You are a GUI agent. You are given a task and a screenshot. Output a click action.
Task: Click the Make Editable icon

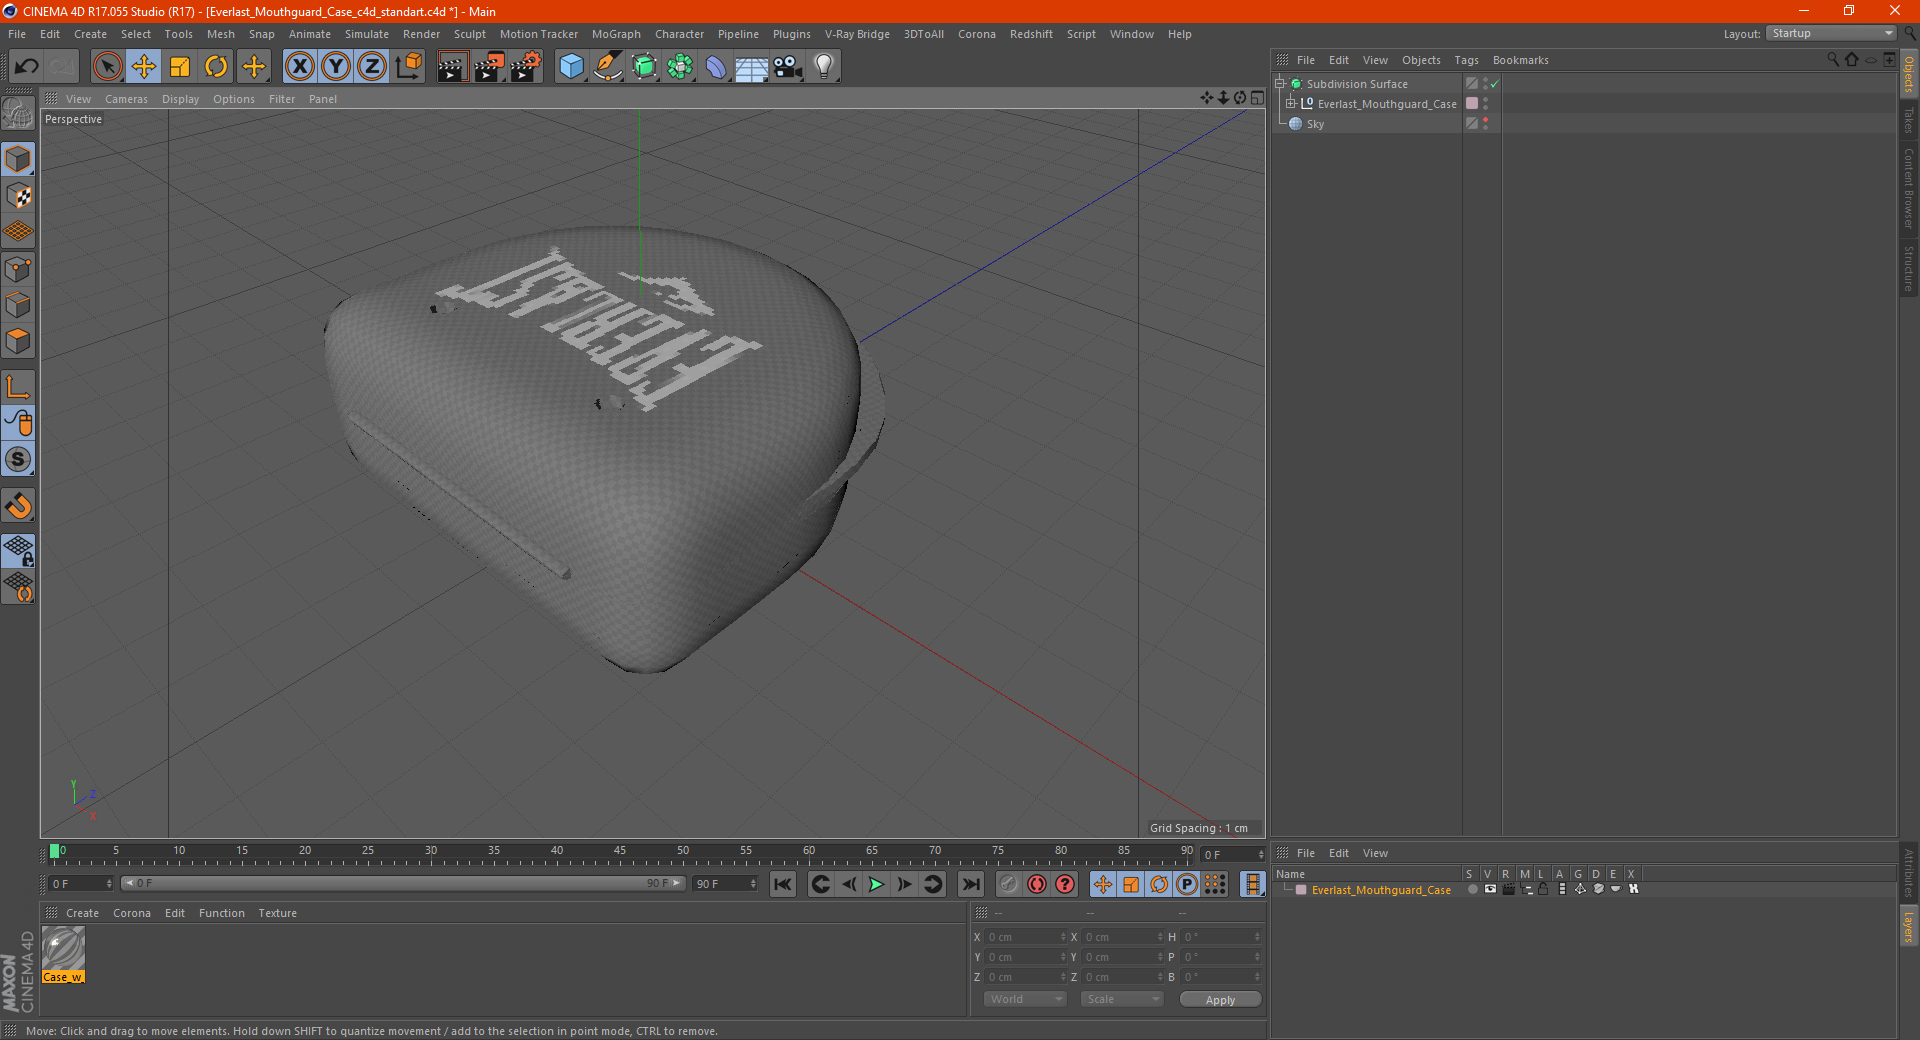(18, 114)
